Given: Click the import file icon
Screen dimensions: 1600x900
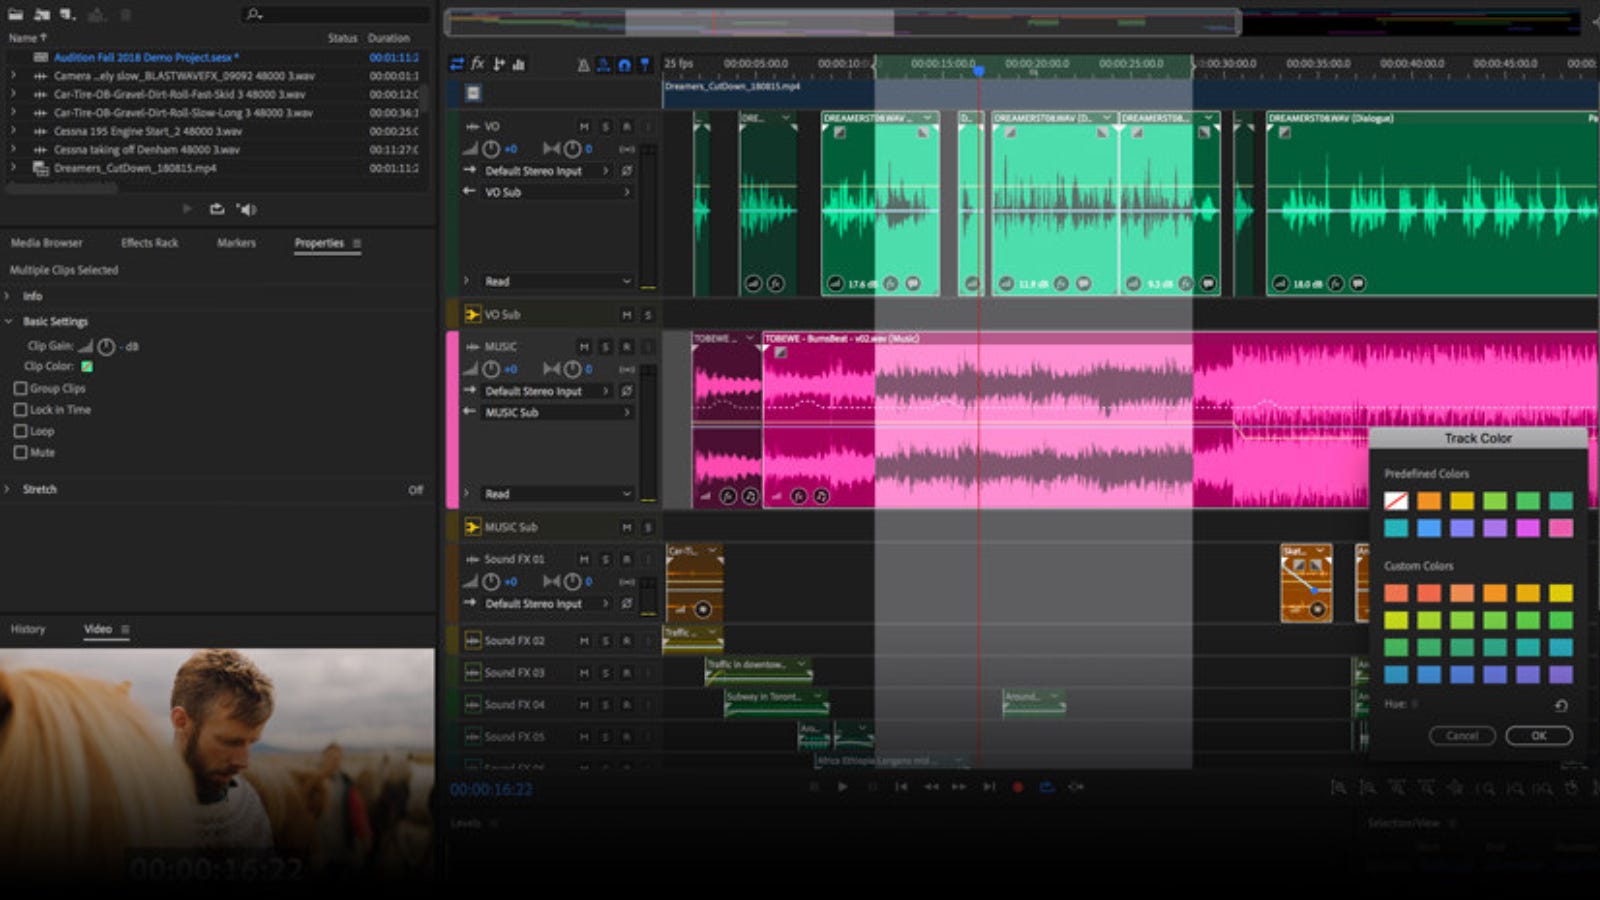Looking at the screenshot, I should point(42,14).
